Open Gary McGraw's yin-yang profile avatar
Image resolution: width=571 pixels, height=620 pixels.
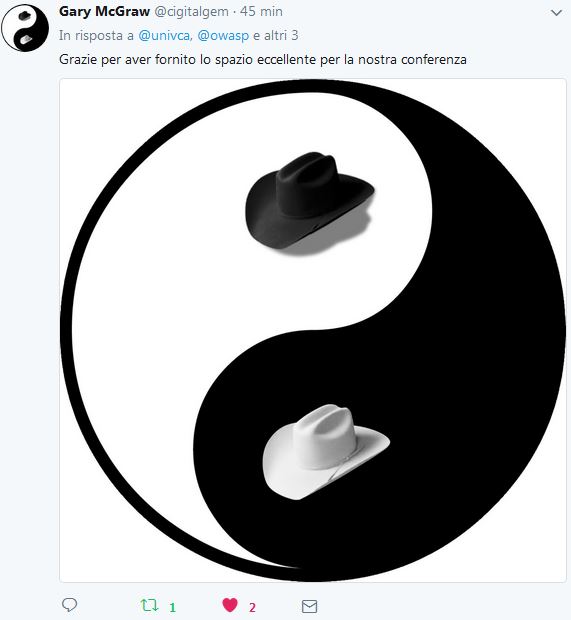tap(25, 28)
